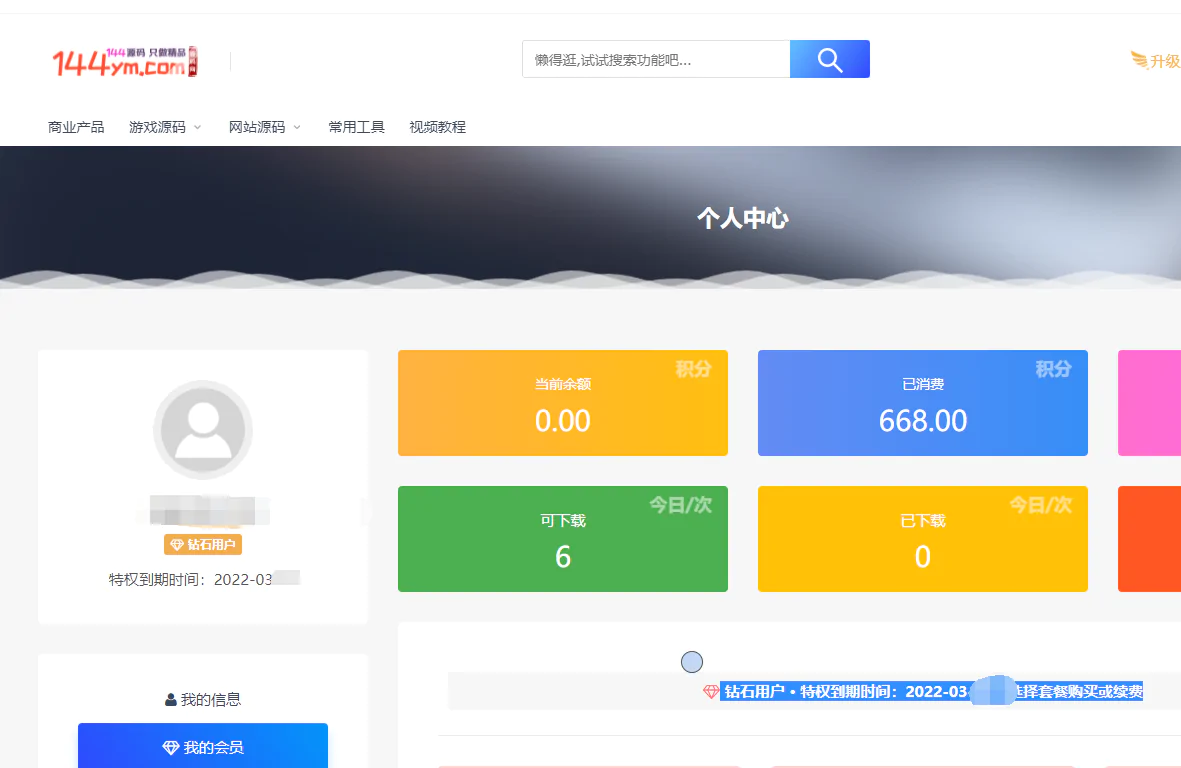Click the 已下载 0 yellow card
This screenshot has width=1181, height=768.
923,539
